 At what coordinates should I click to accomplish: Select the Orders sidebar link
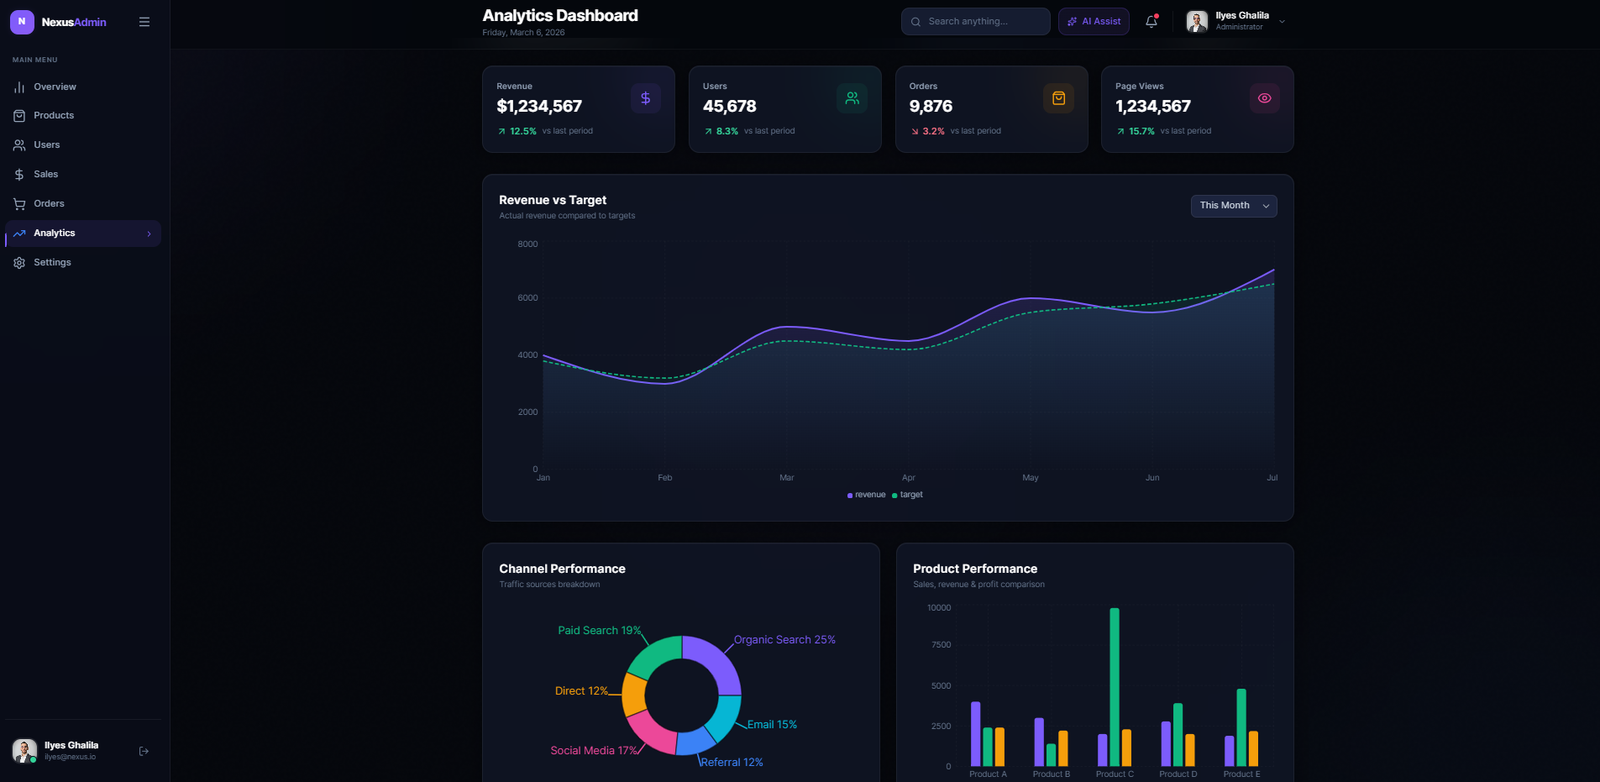pos(49,204)
